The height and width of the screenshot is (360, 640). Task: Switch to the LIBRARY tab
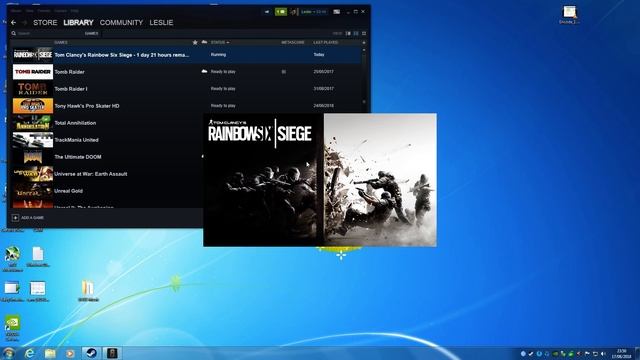point(78,22)
